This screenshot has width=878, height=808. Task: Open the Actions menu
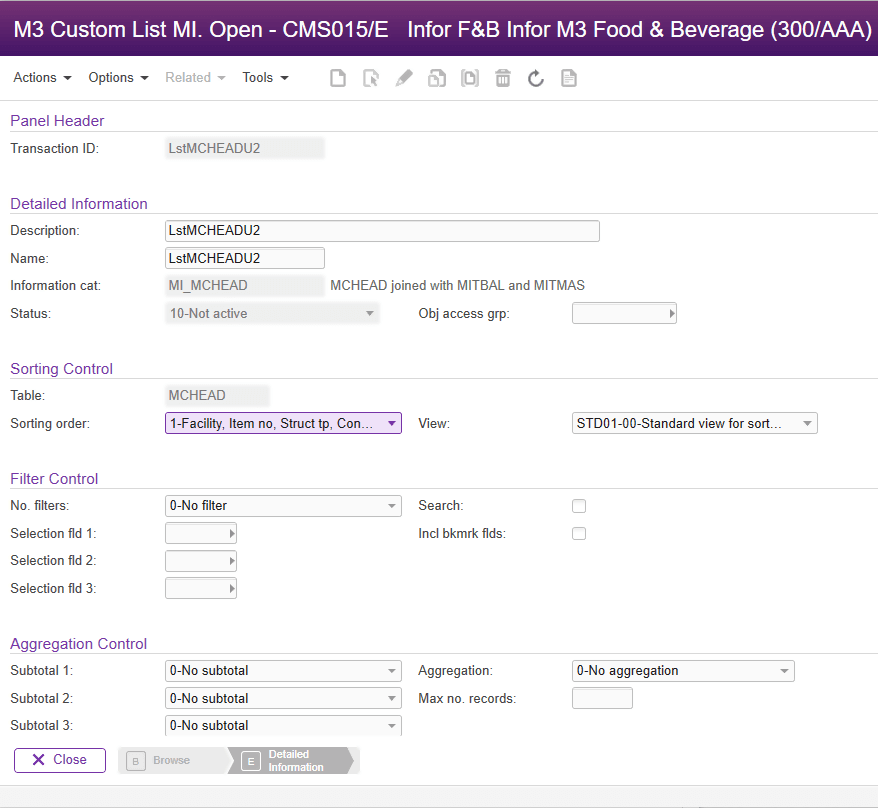42,77
